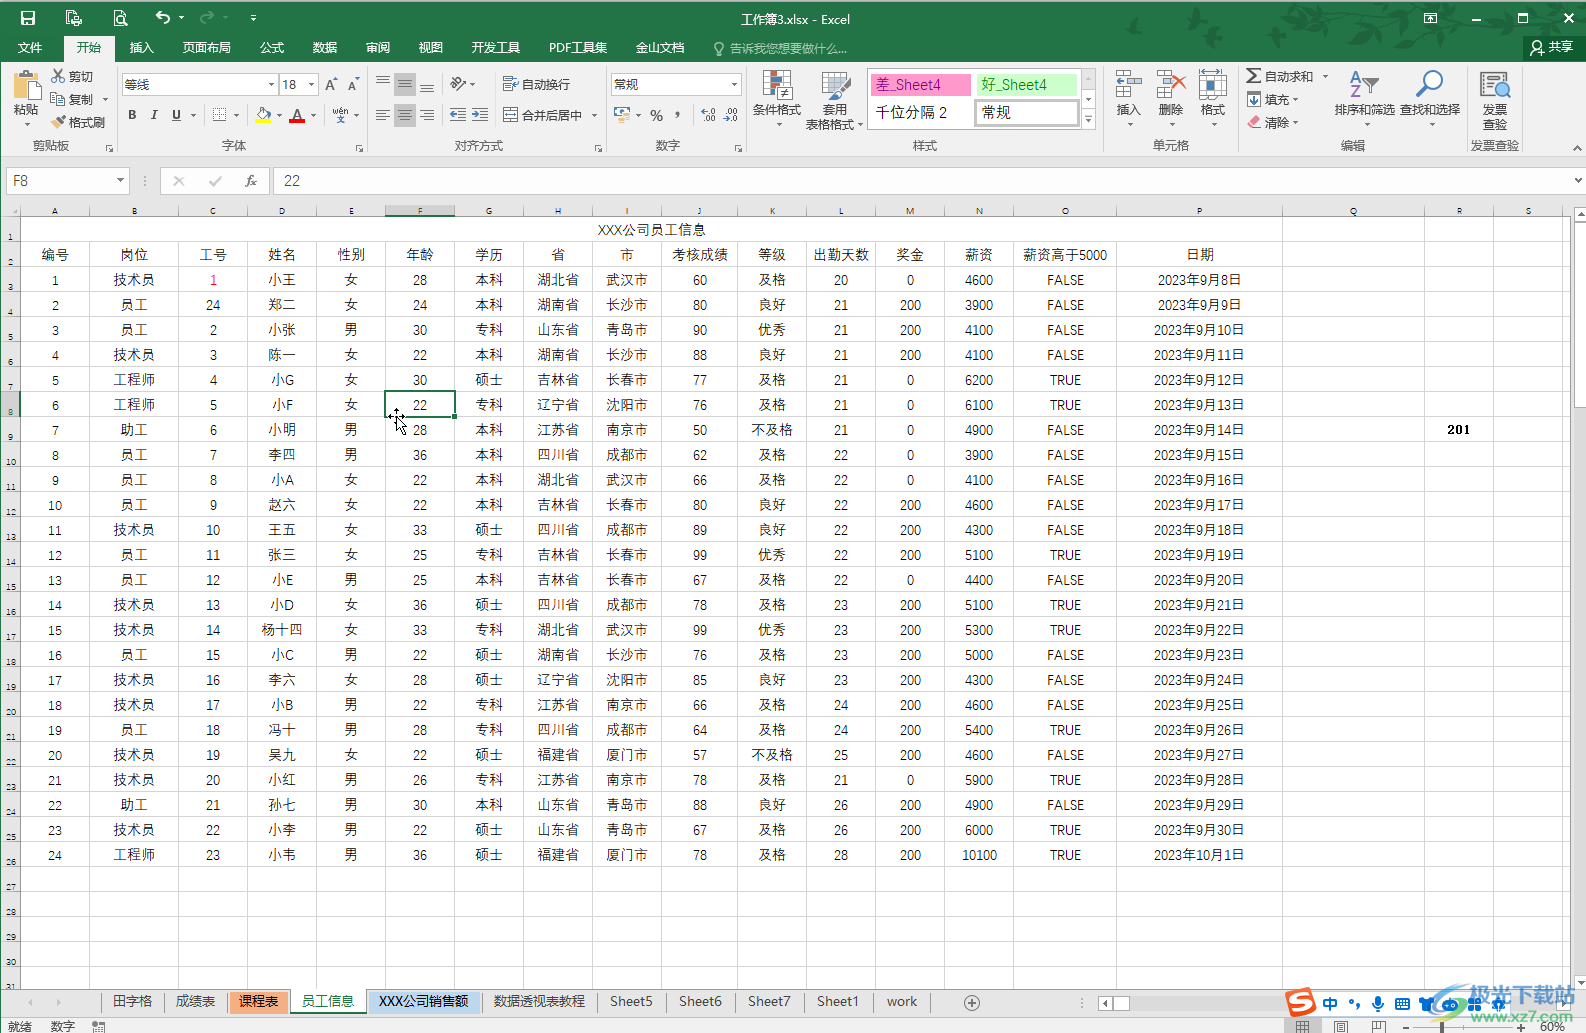Switch to the Data ribbon tab

point(325,47)
